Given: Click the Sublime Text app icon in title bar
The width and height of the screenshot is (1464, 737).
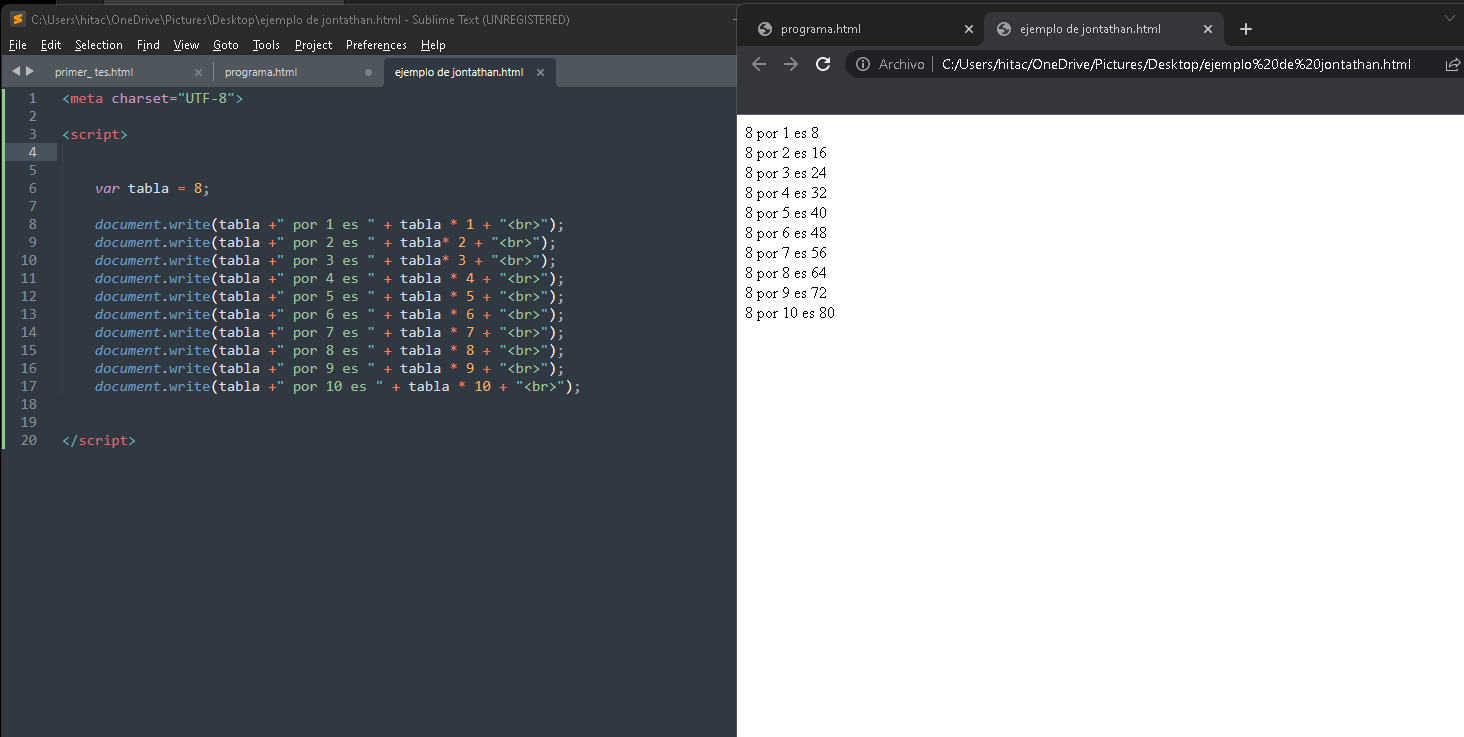Looking at the screenshot, I should pyautogui.click(x=17, y=19).
